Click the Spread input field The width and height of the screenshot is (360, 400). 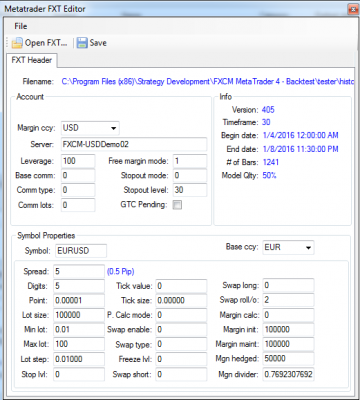(x=79, y=271)
